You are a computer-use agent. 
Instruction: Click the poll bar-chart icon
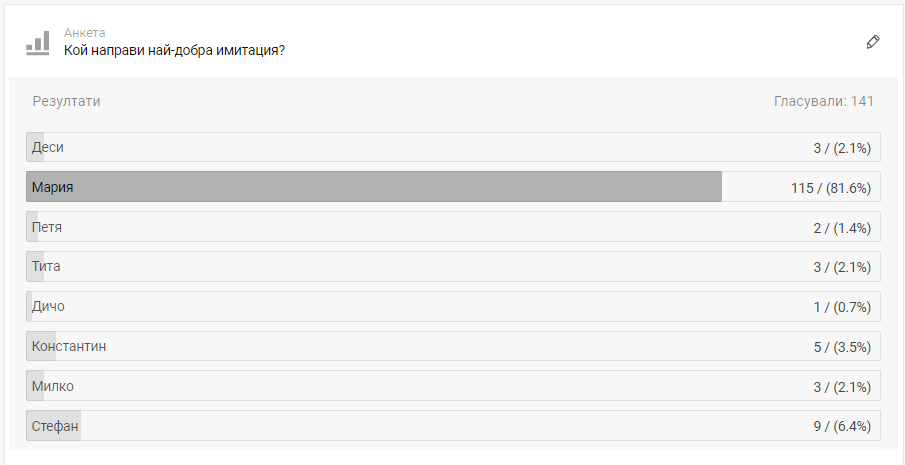tap(38, 42)
